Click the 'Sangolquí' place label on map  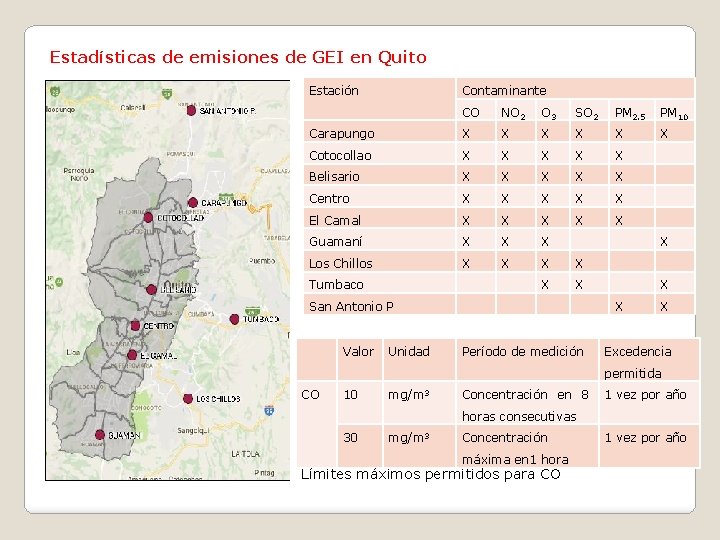point(193,431)
